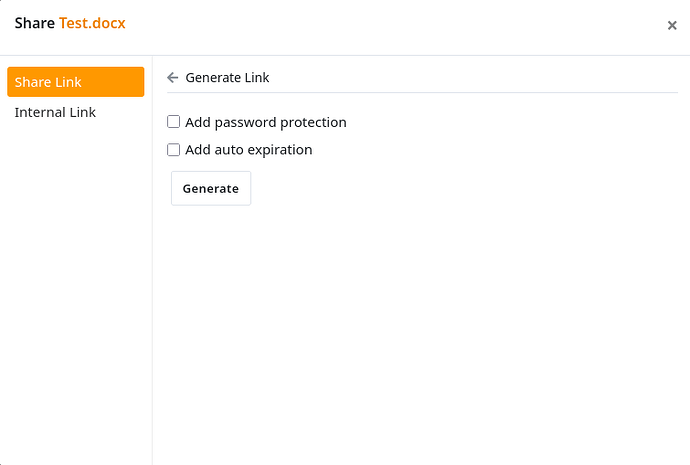This screenshot has width=690, height=465.
Task: Toggle auto expiration for the share link
Action: 174,150
